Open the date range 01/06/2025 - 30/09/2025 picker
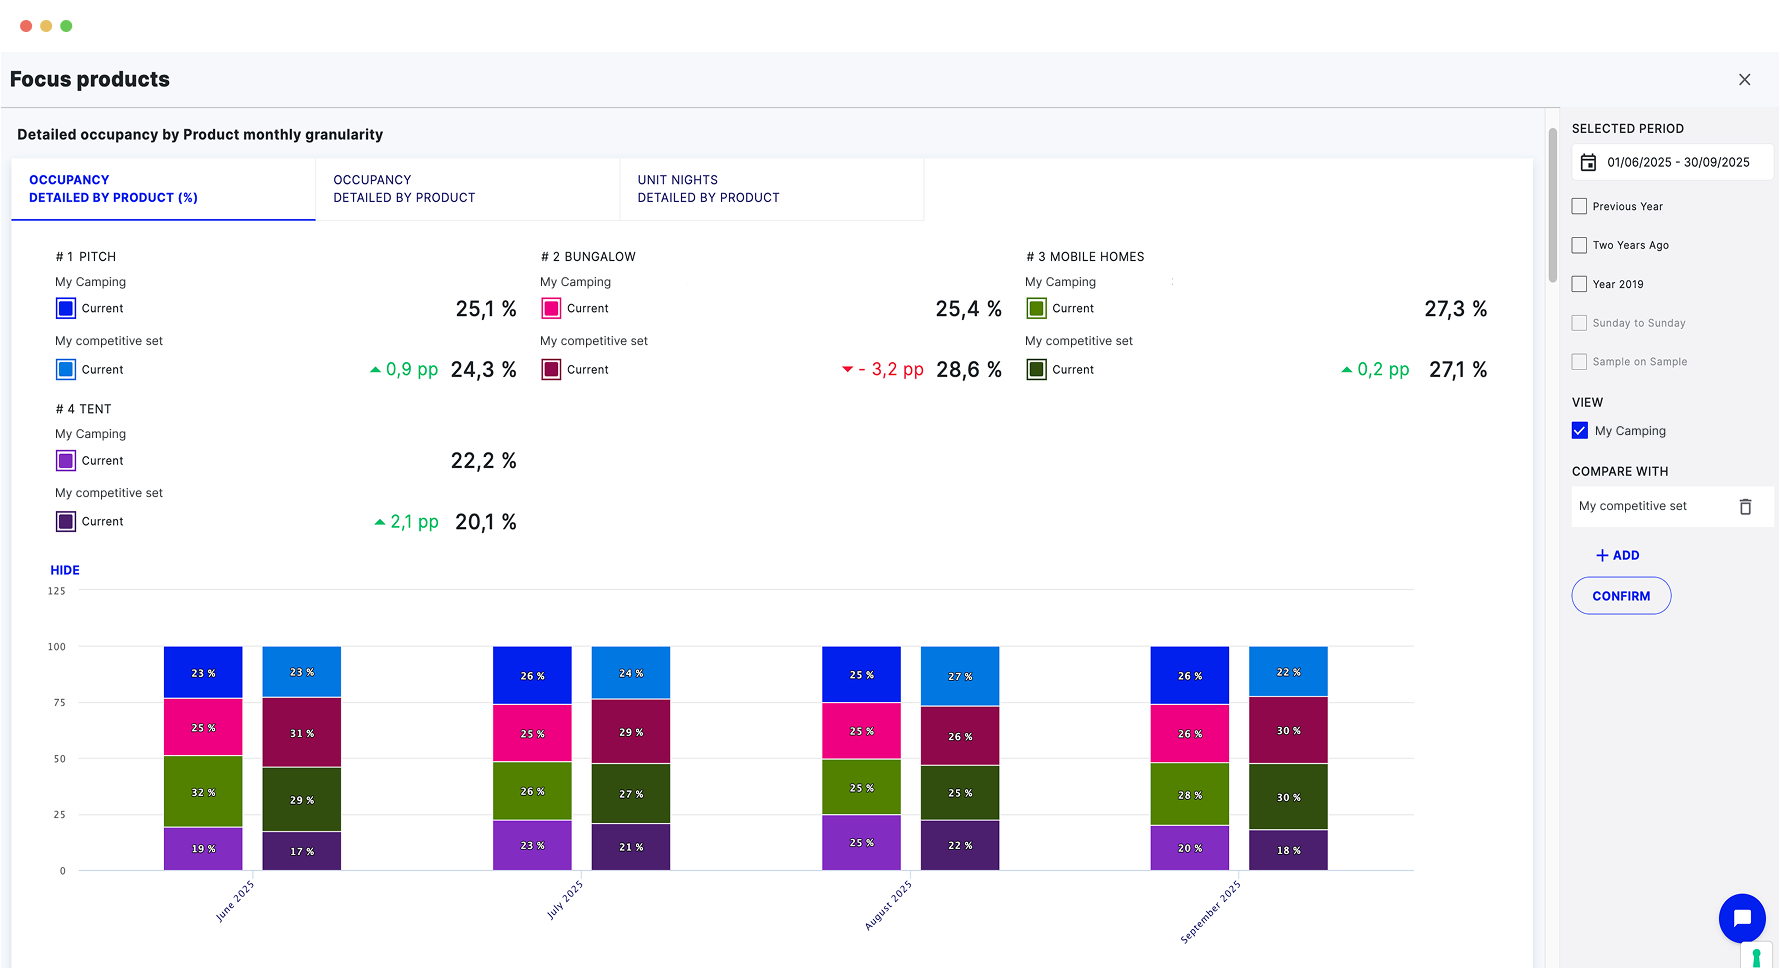This screenshot has width=1780, height=968. (x=1678, y=162)
